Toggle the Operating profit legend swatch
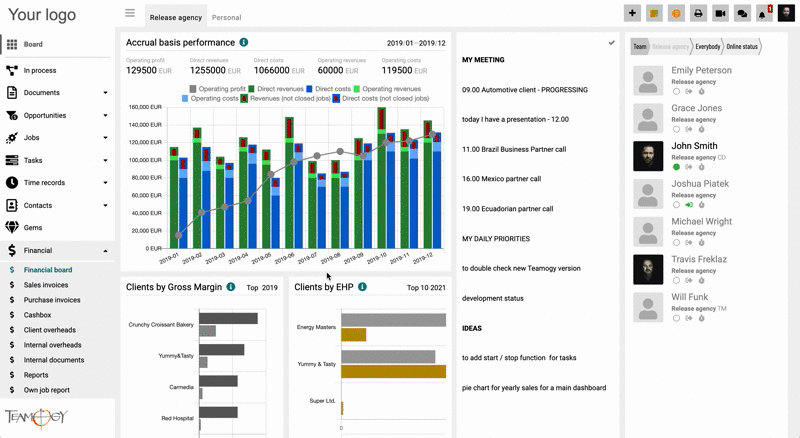Screen dimensions: 800x438 pyautogui.click(x=192, y=89)
